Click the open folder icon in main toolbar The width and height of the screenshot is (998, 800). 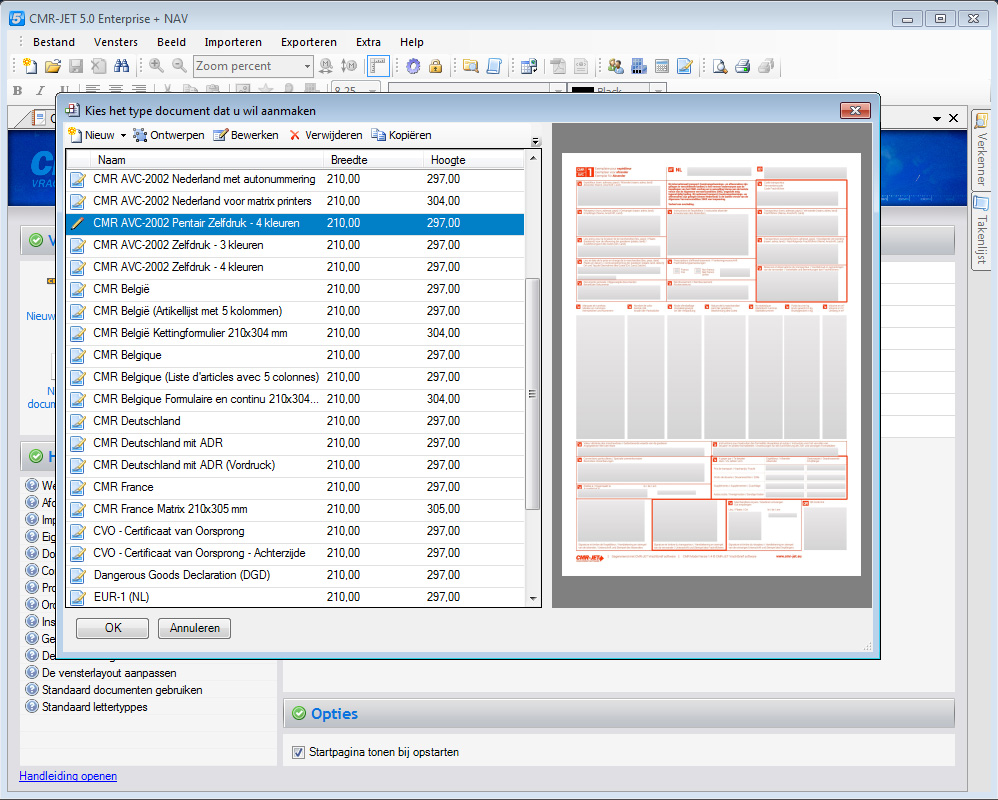coord(53,66)
